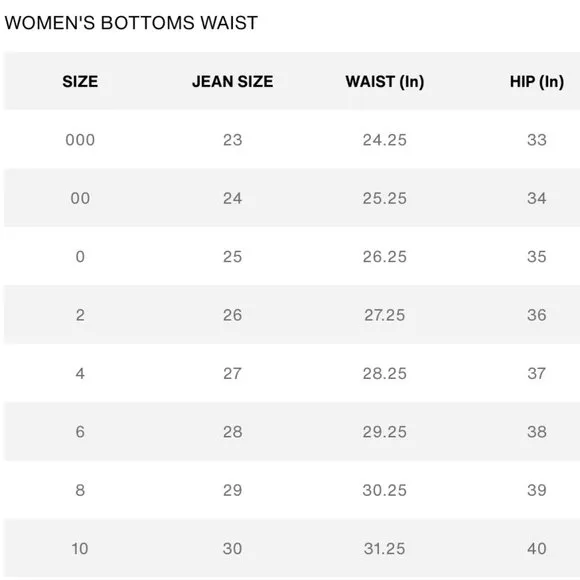580x580 pixels.
Task: Click the HIP (In) column header
Action: 537,82
